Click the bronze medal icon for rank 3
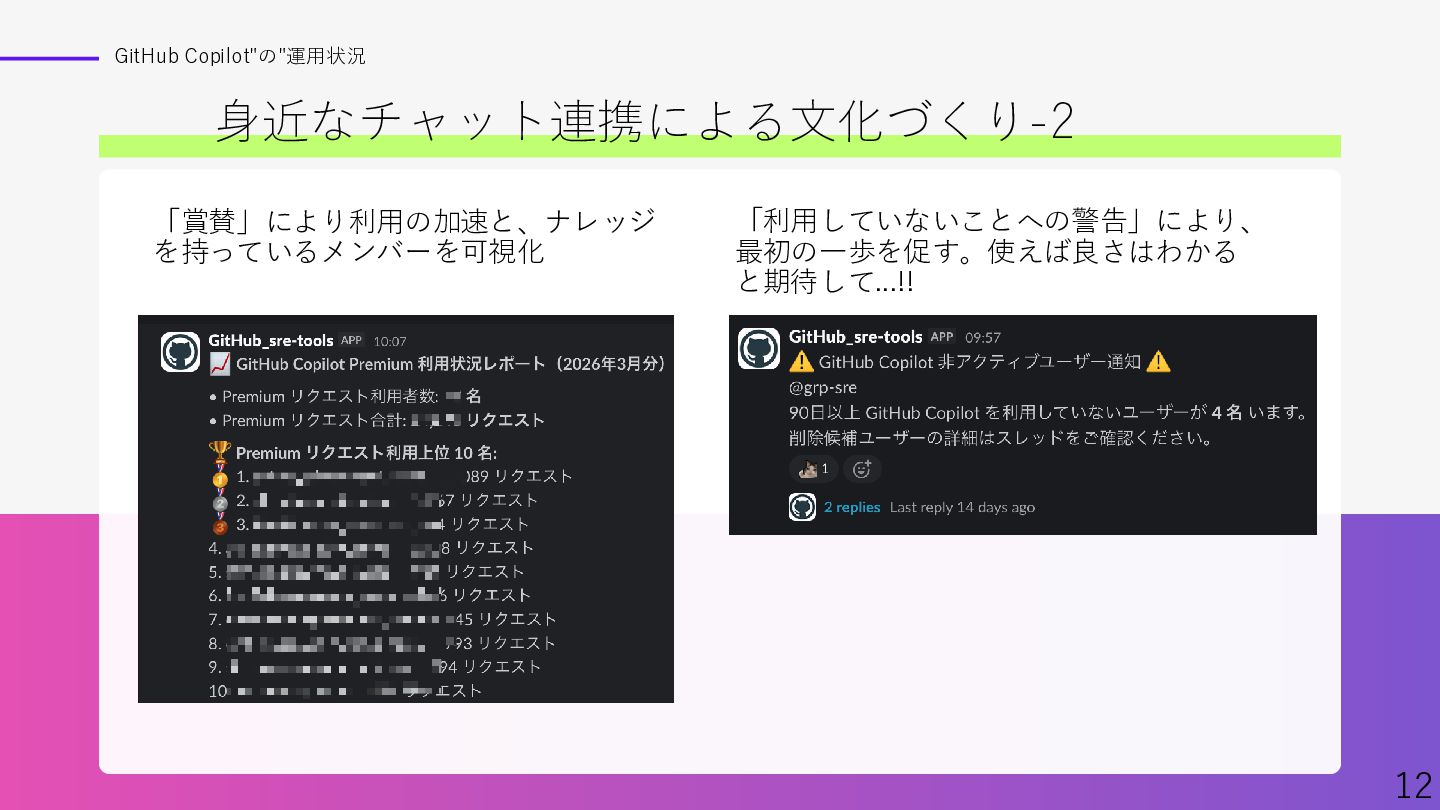Viewport: 1440px width, 810px height. click(220, 525)
